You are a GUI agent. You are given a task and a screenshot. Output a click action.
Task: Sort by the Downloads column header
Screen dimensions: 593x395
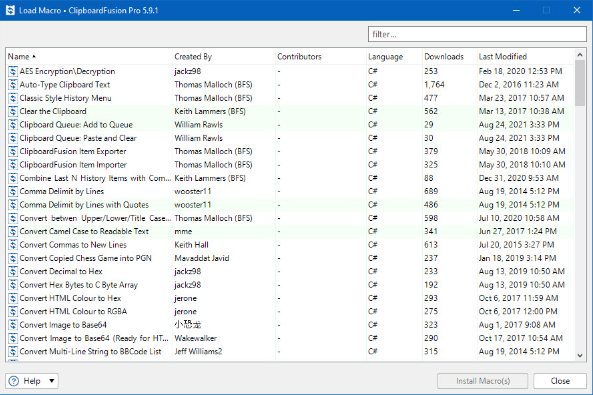450,56
